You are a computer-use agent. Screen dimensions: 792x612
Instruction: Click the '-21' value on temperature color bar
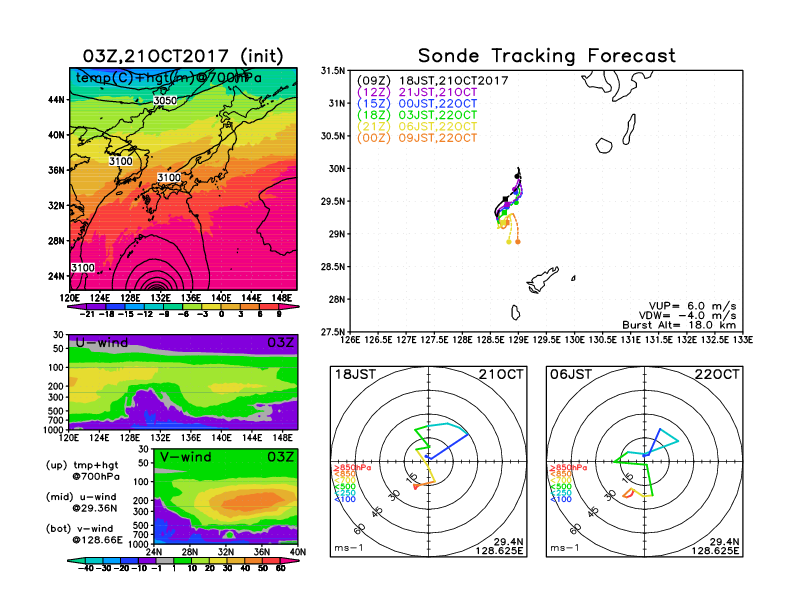click(86, 314)
